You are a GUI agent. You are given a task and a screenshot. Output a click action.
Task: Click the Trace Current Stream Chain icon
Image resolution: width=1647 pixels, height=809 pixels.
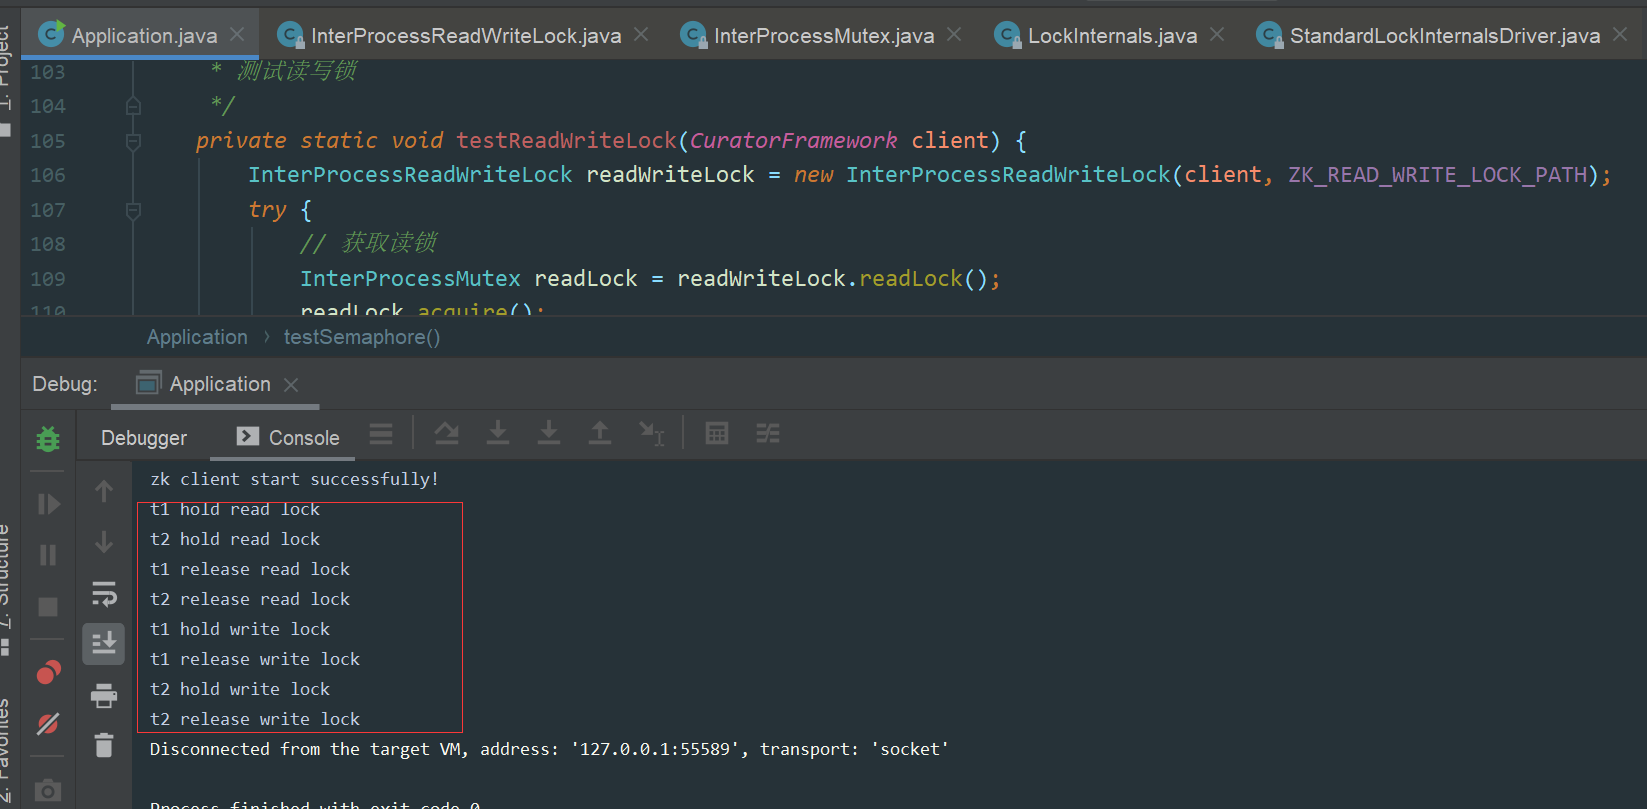[768, 434]
